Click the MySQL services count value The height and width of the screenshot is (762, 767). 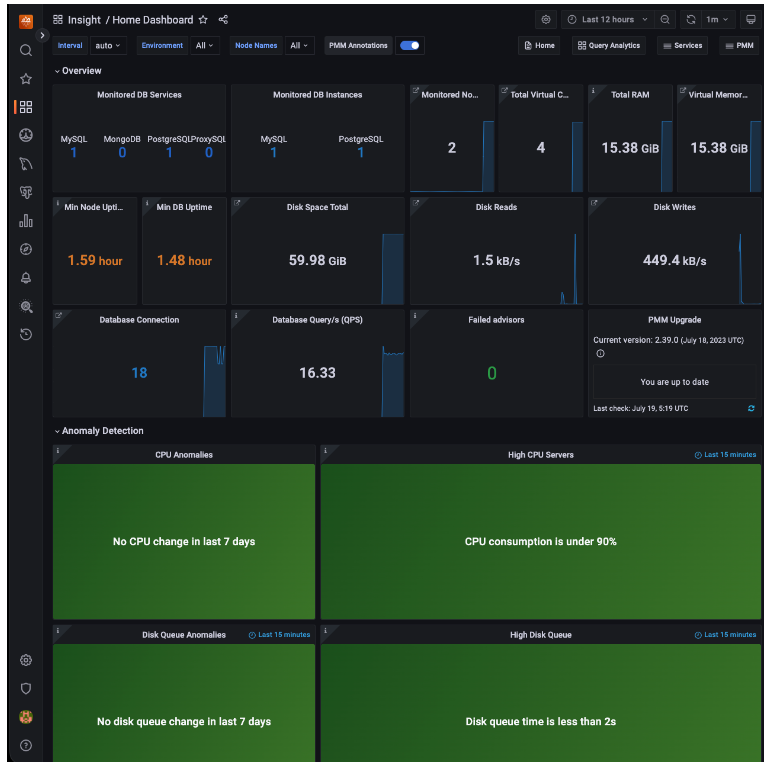coord(73,153)
